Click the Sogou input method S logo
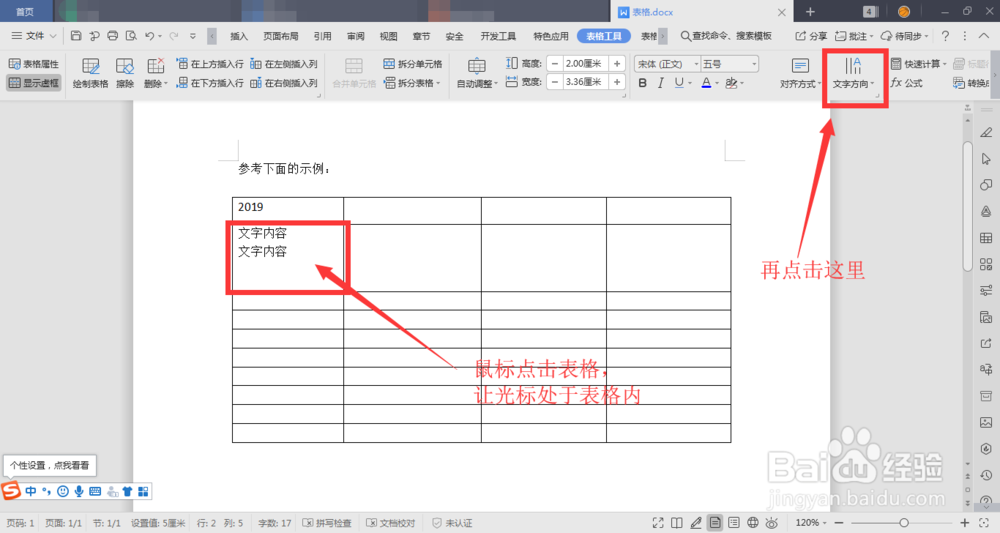Screen dimensions: 1000x533 click(x=11, y=491)
